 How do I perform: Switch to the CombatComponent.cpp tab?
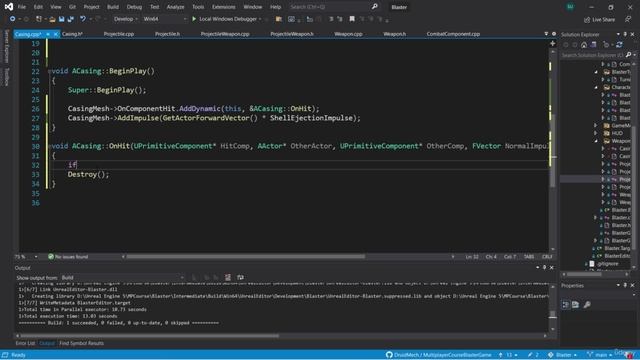tap(453, 34)
